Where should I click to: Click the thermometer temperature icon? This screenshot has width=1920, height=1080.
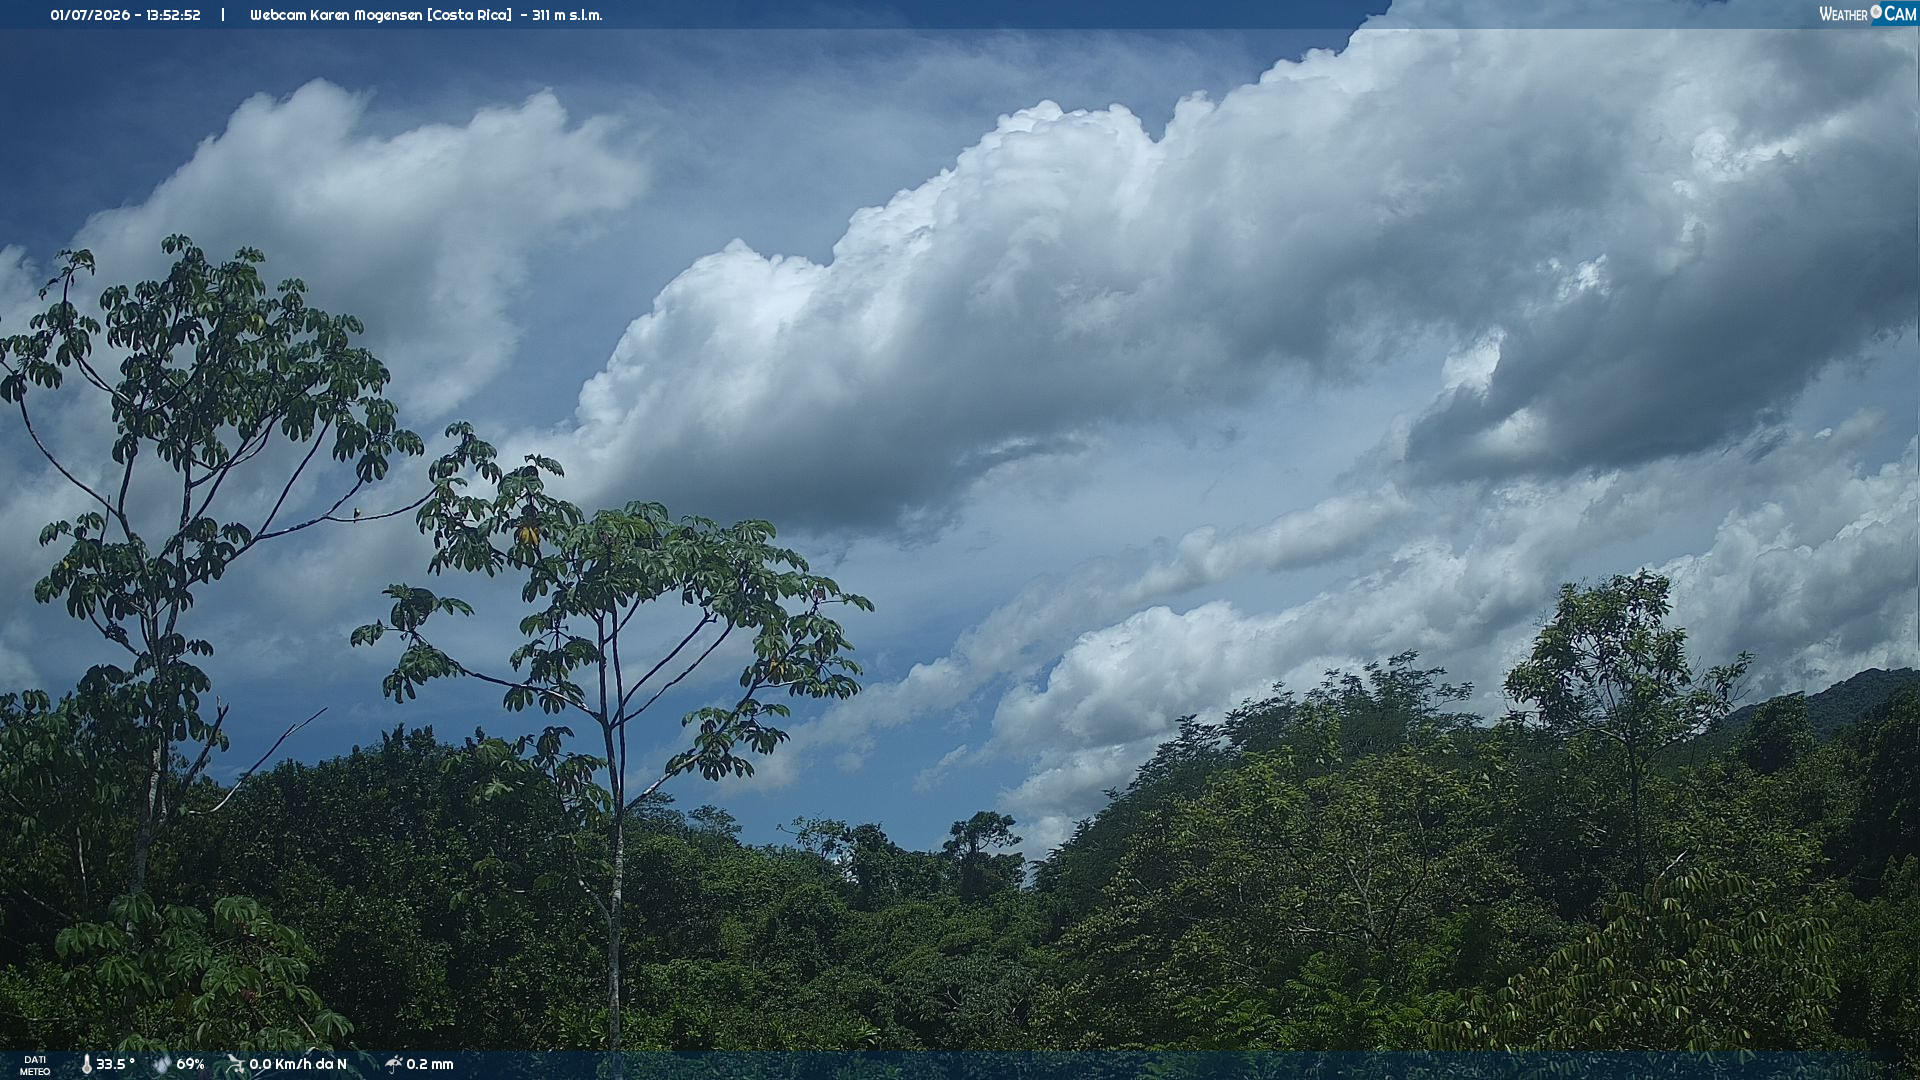86,1065
